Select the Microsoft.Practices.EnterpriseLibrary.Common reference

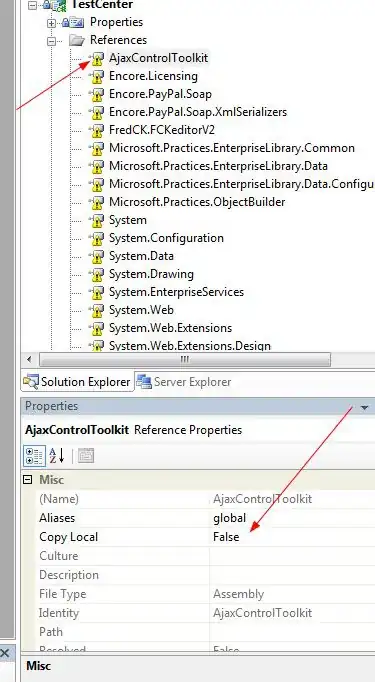point(232,148)
